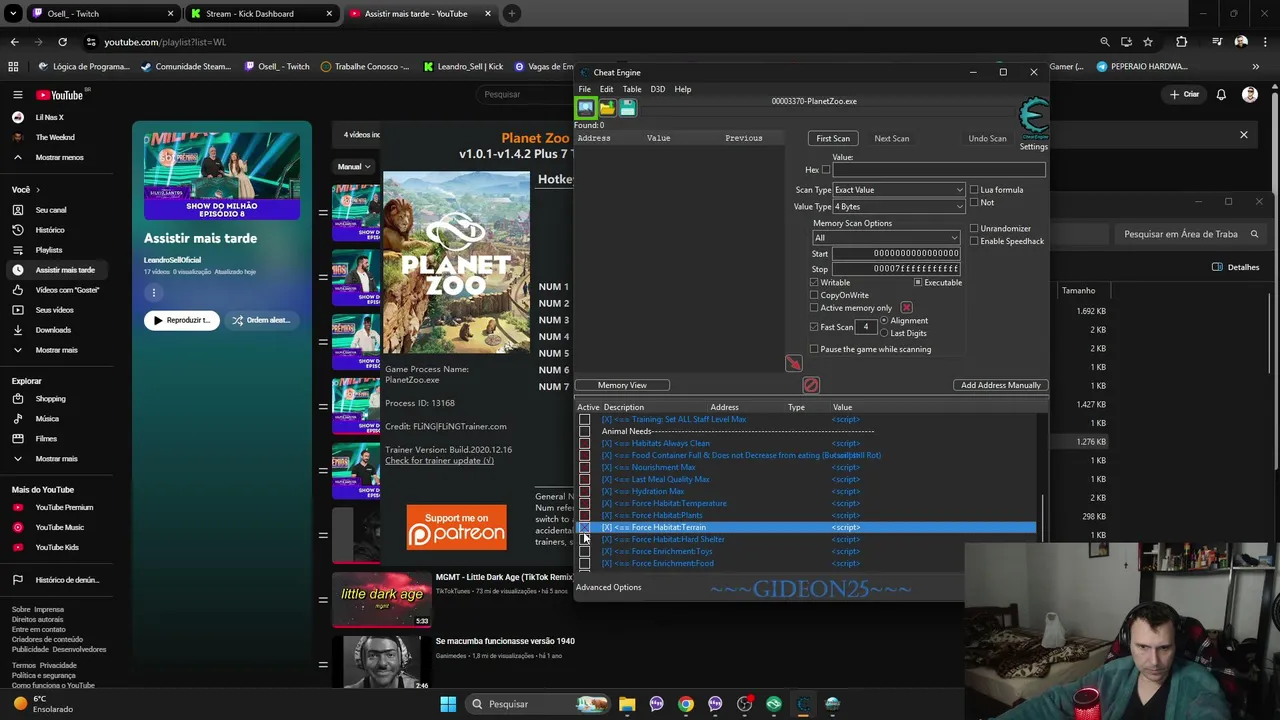1280x720 pixels.
Task: Open a new browser tab
Action: (511, 14)
